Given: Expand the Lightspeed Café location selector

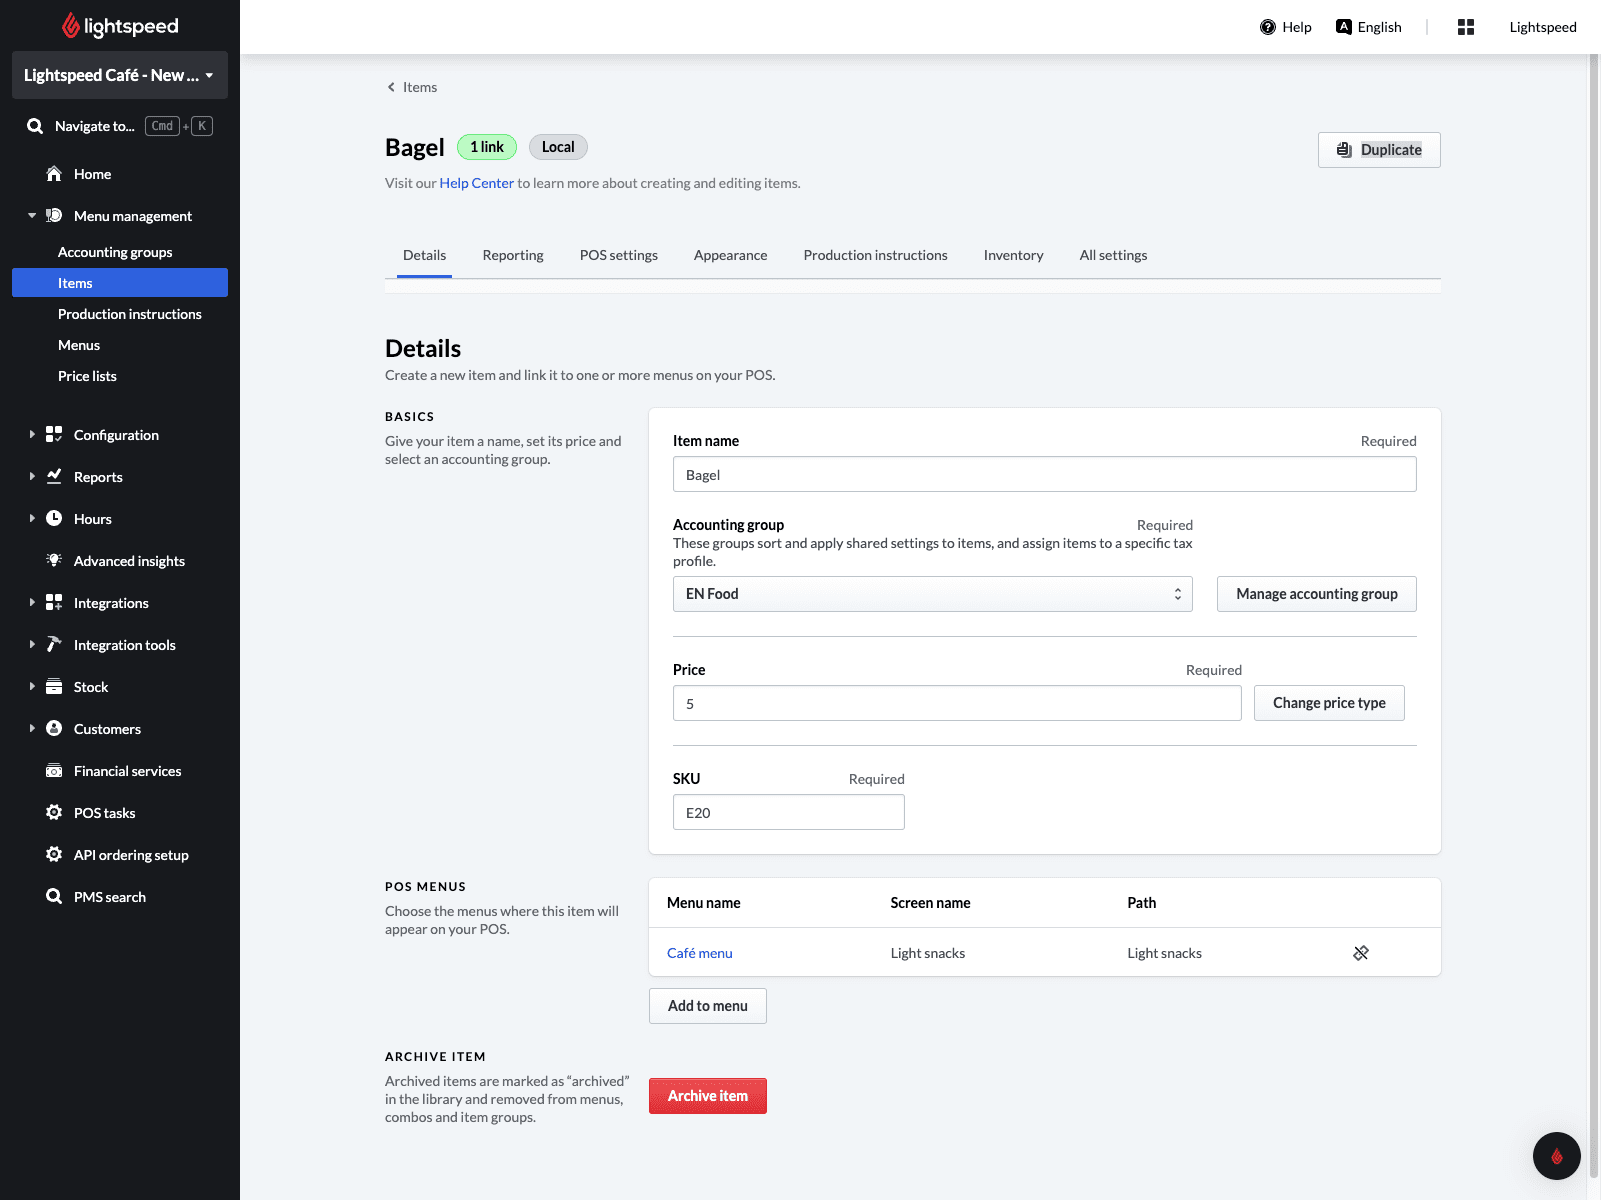Looking at the screenshot, I should (x=119, y=75).
